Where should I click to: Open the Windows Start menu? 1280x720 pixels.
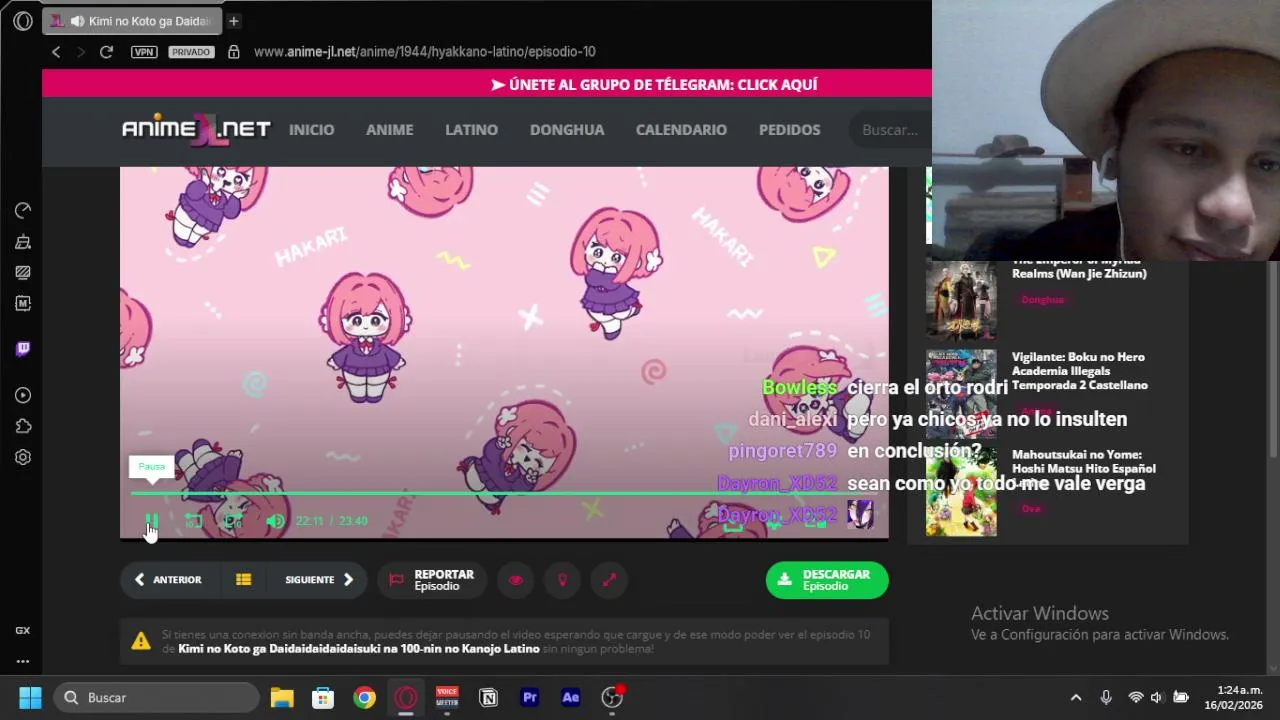click(x=30, y=698)
